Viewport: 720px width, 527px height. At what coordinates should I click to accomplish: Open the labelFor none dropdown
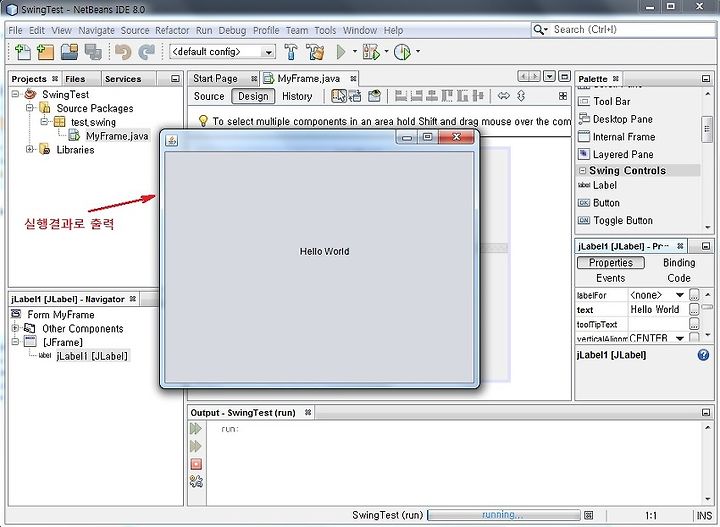680,295
